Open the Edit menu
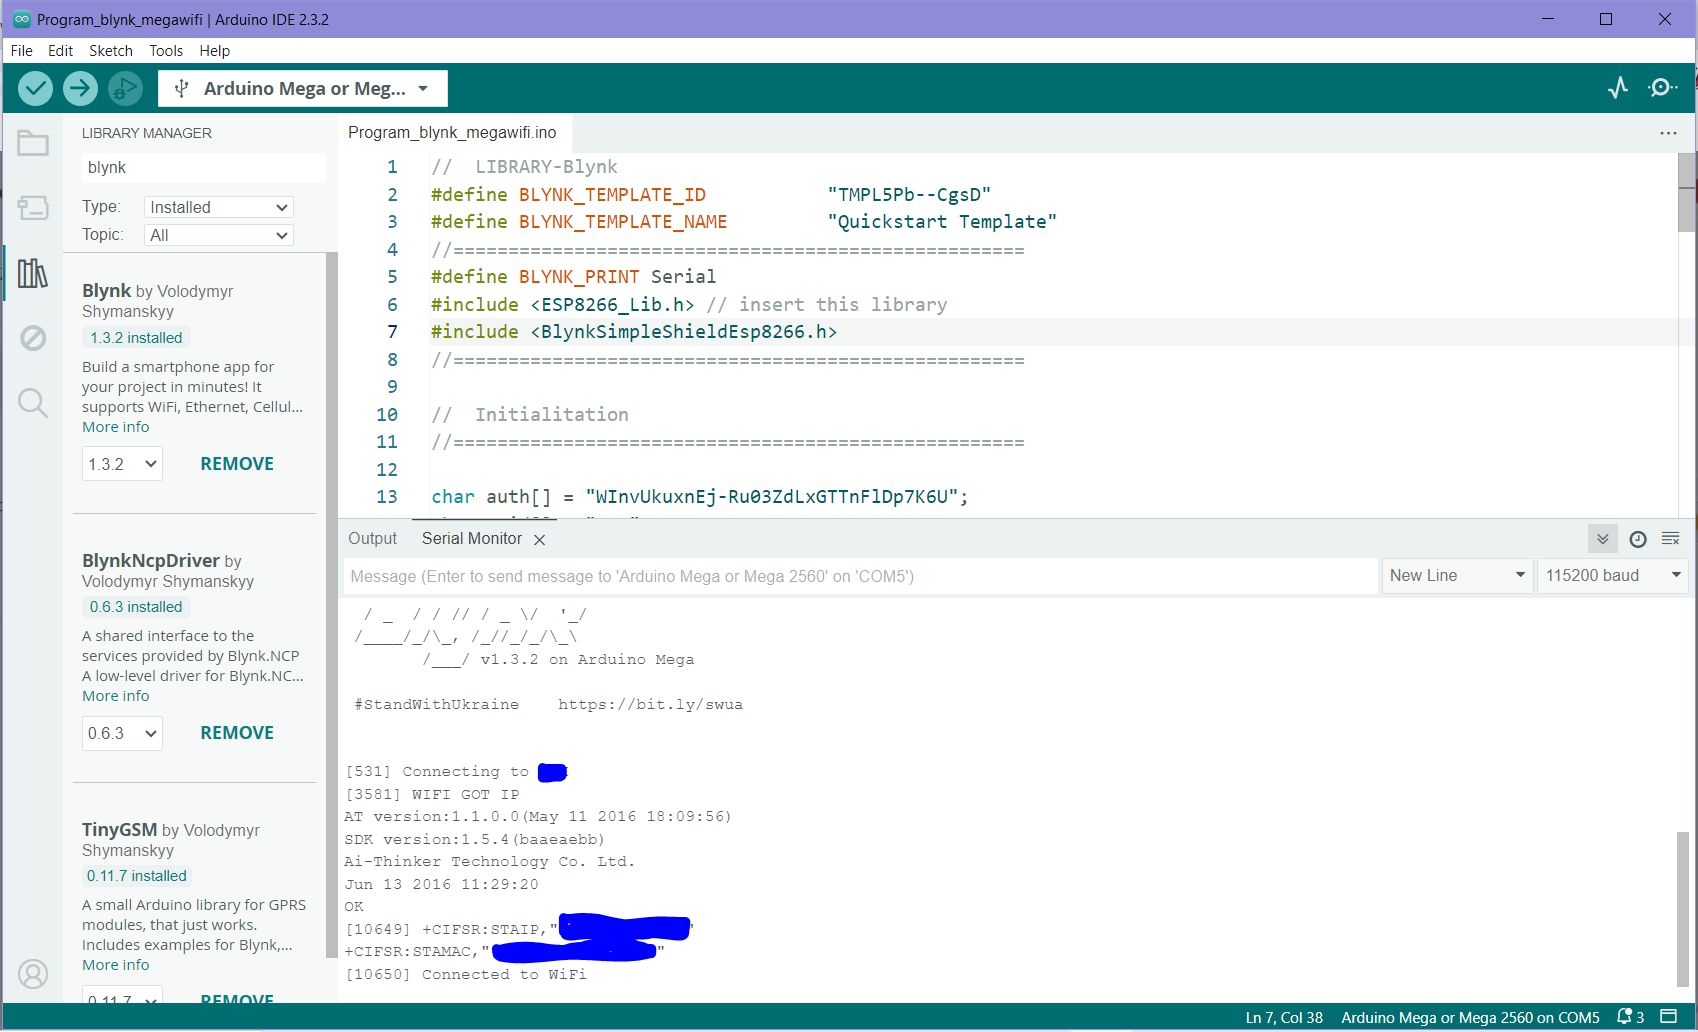Viewport: 1698px width, 1032px height. [x=61, y=51]
